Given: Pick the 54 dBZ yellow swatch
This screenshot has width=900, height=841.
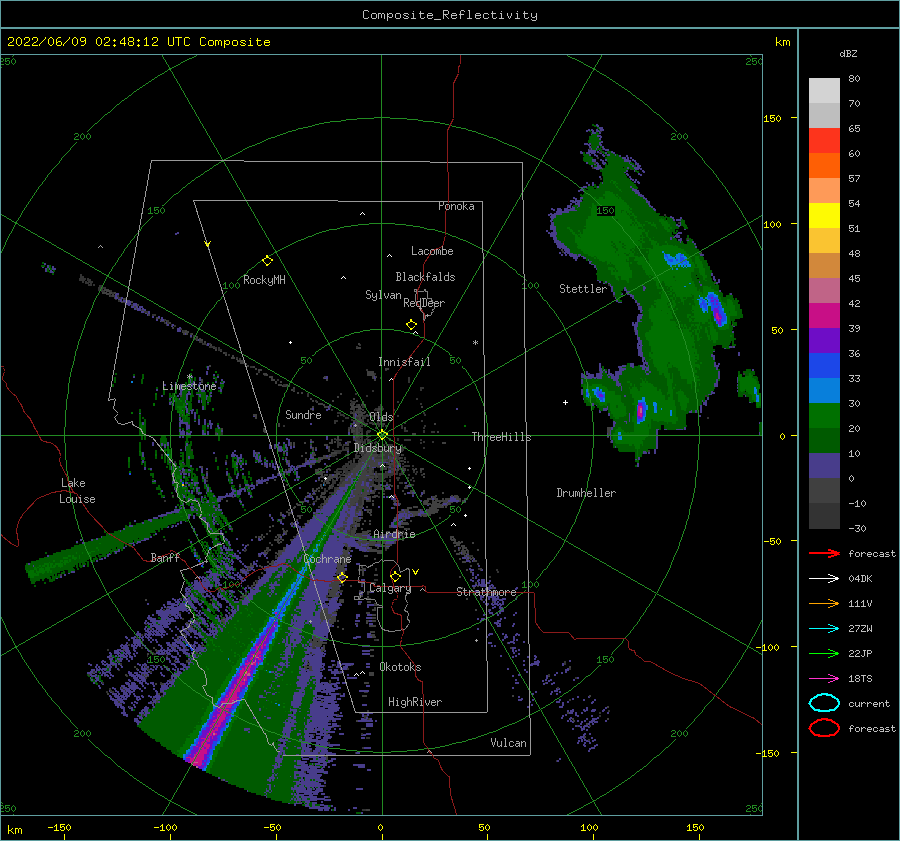Looking at the screenshot, I should pyautogui.click(x=824, y=215).
